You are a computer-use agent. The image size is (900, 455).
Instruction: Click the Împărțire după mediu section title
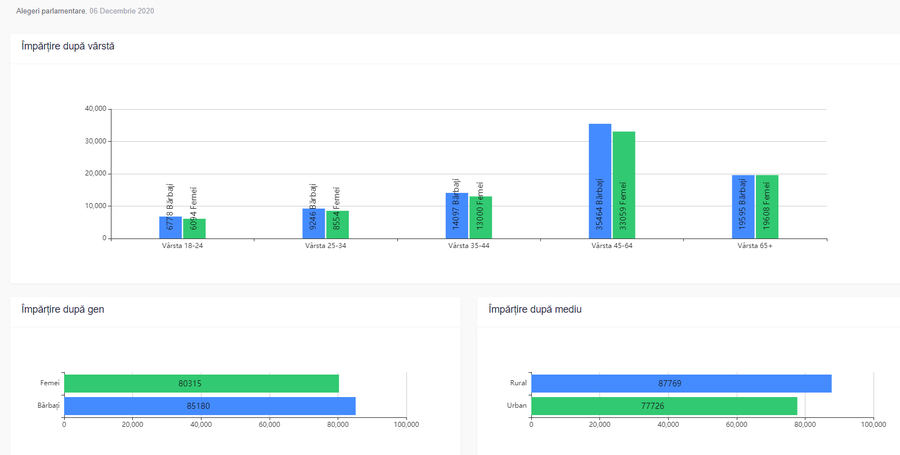(x=534, y=310)
